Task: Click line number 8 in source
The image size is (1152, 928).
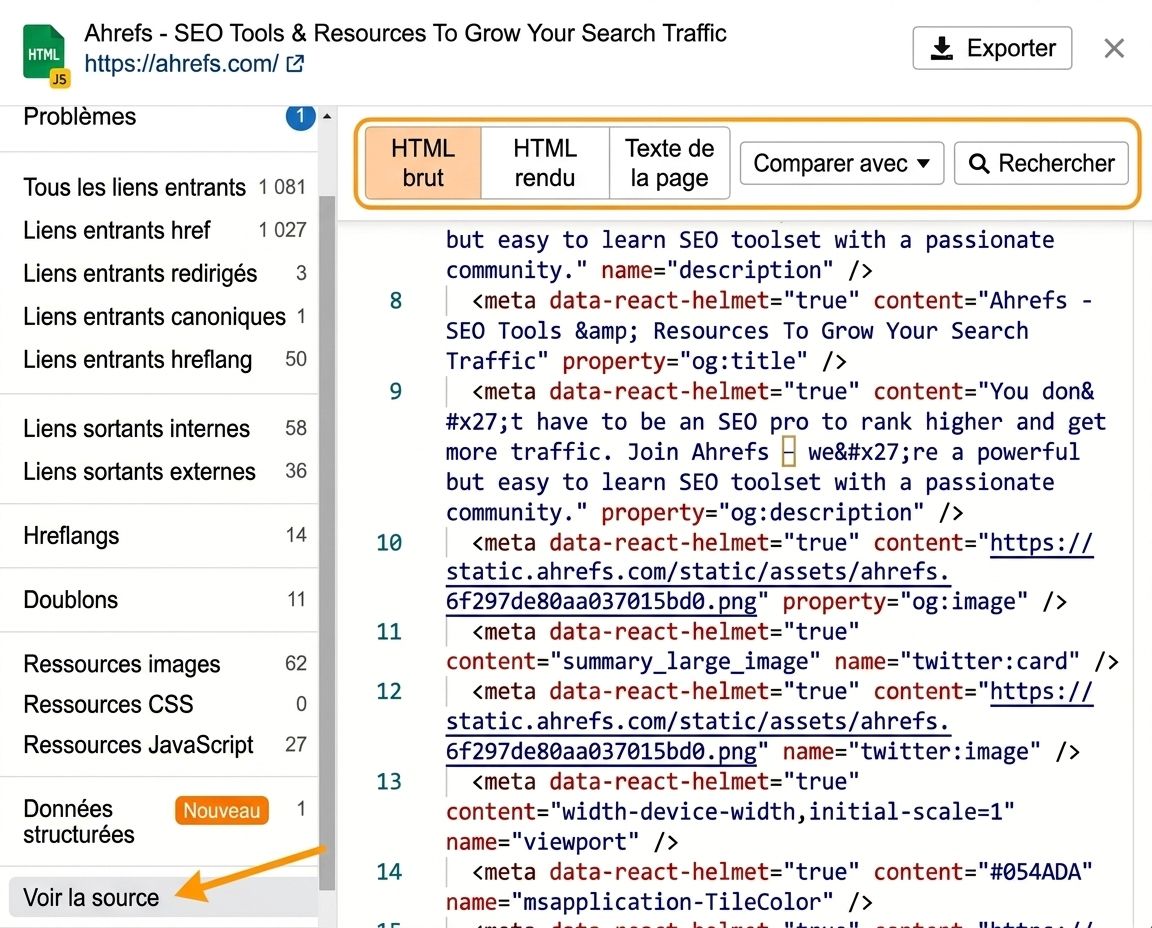Action: [395, 301]
